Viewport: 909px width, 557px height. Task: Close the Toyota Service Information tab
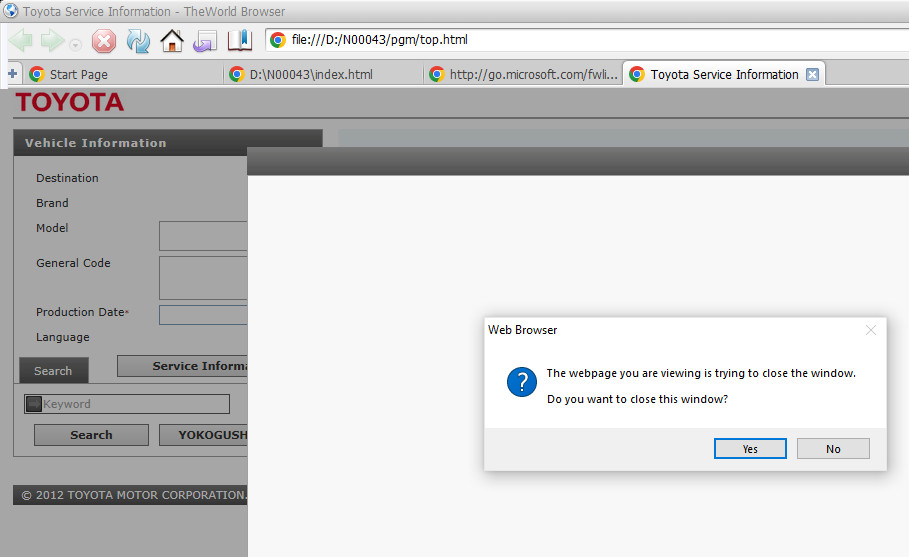coord(813,74)
